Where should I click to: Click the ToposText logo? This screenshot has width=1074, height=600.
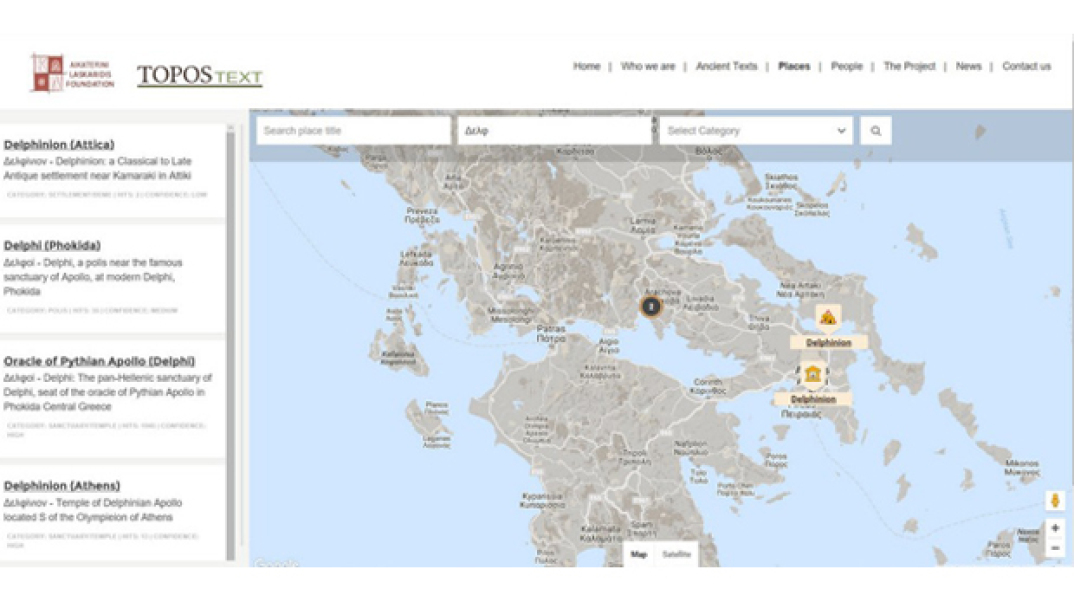click(199, 76)
